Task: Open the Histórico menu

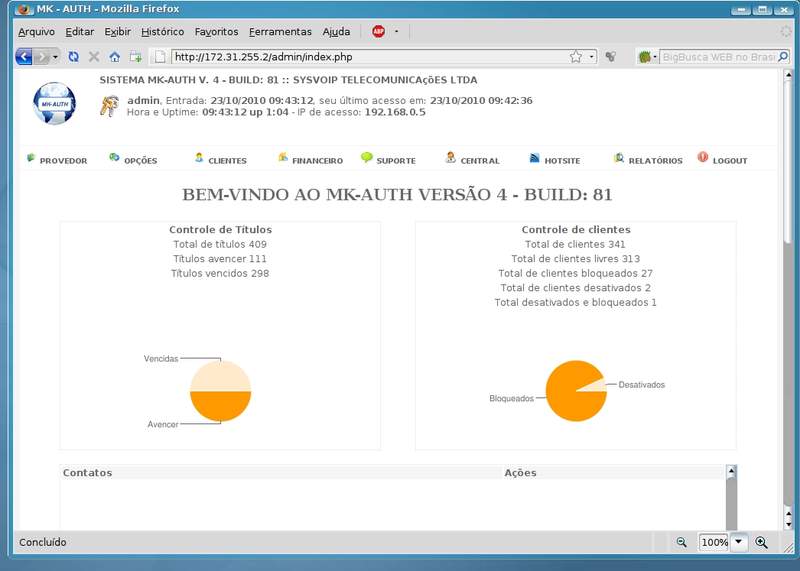Action: (x=163, y=32)
